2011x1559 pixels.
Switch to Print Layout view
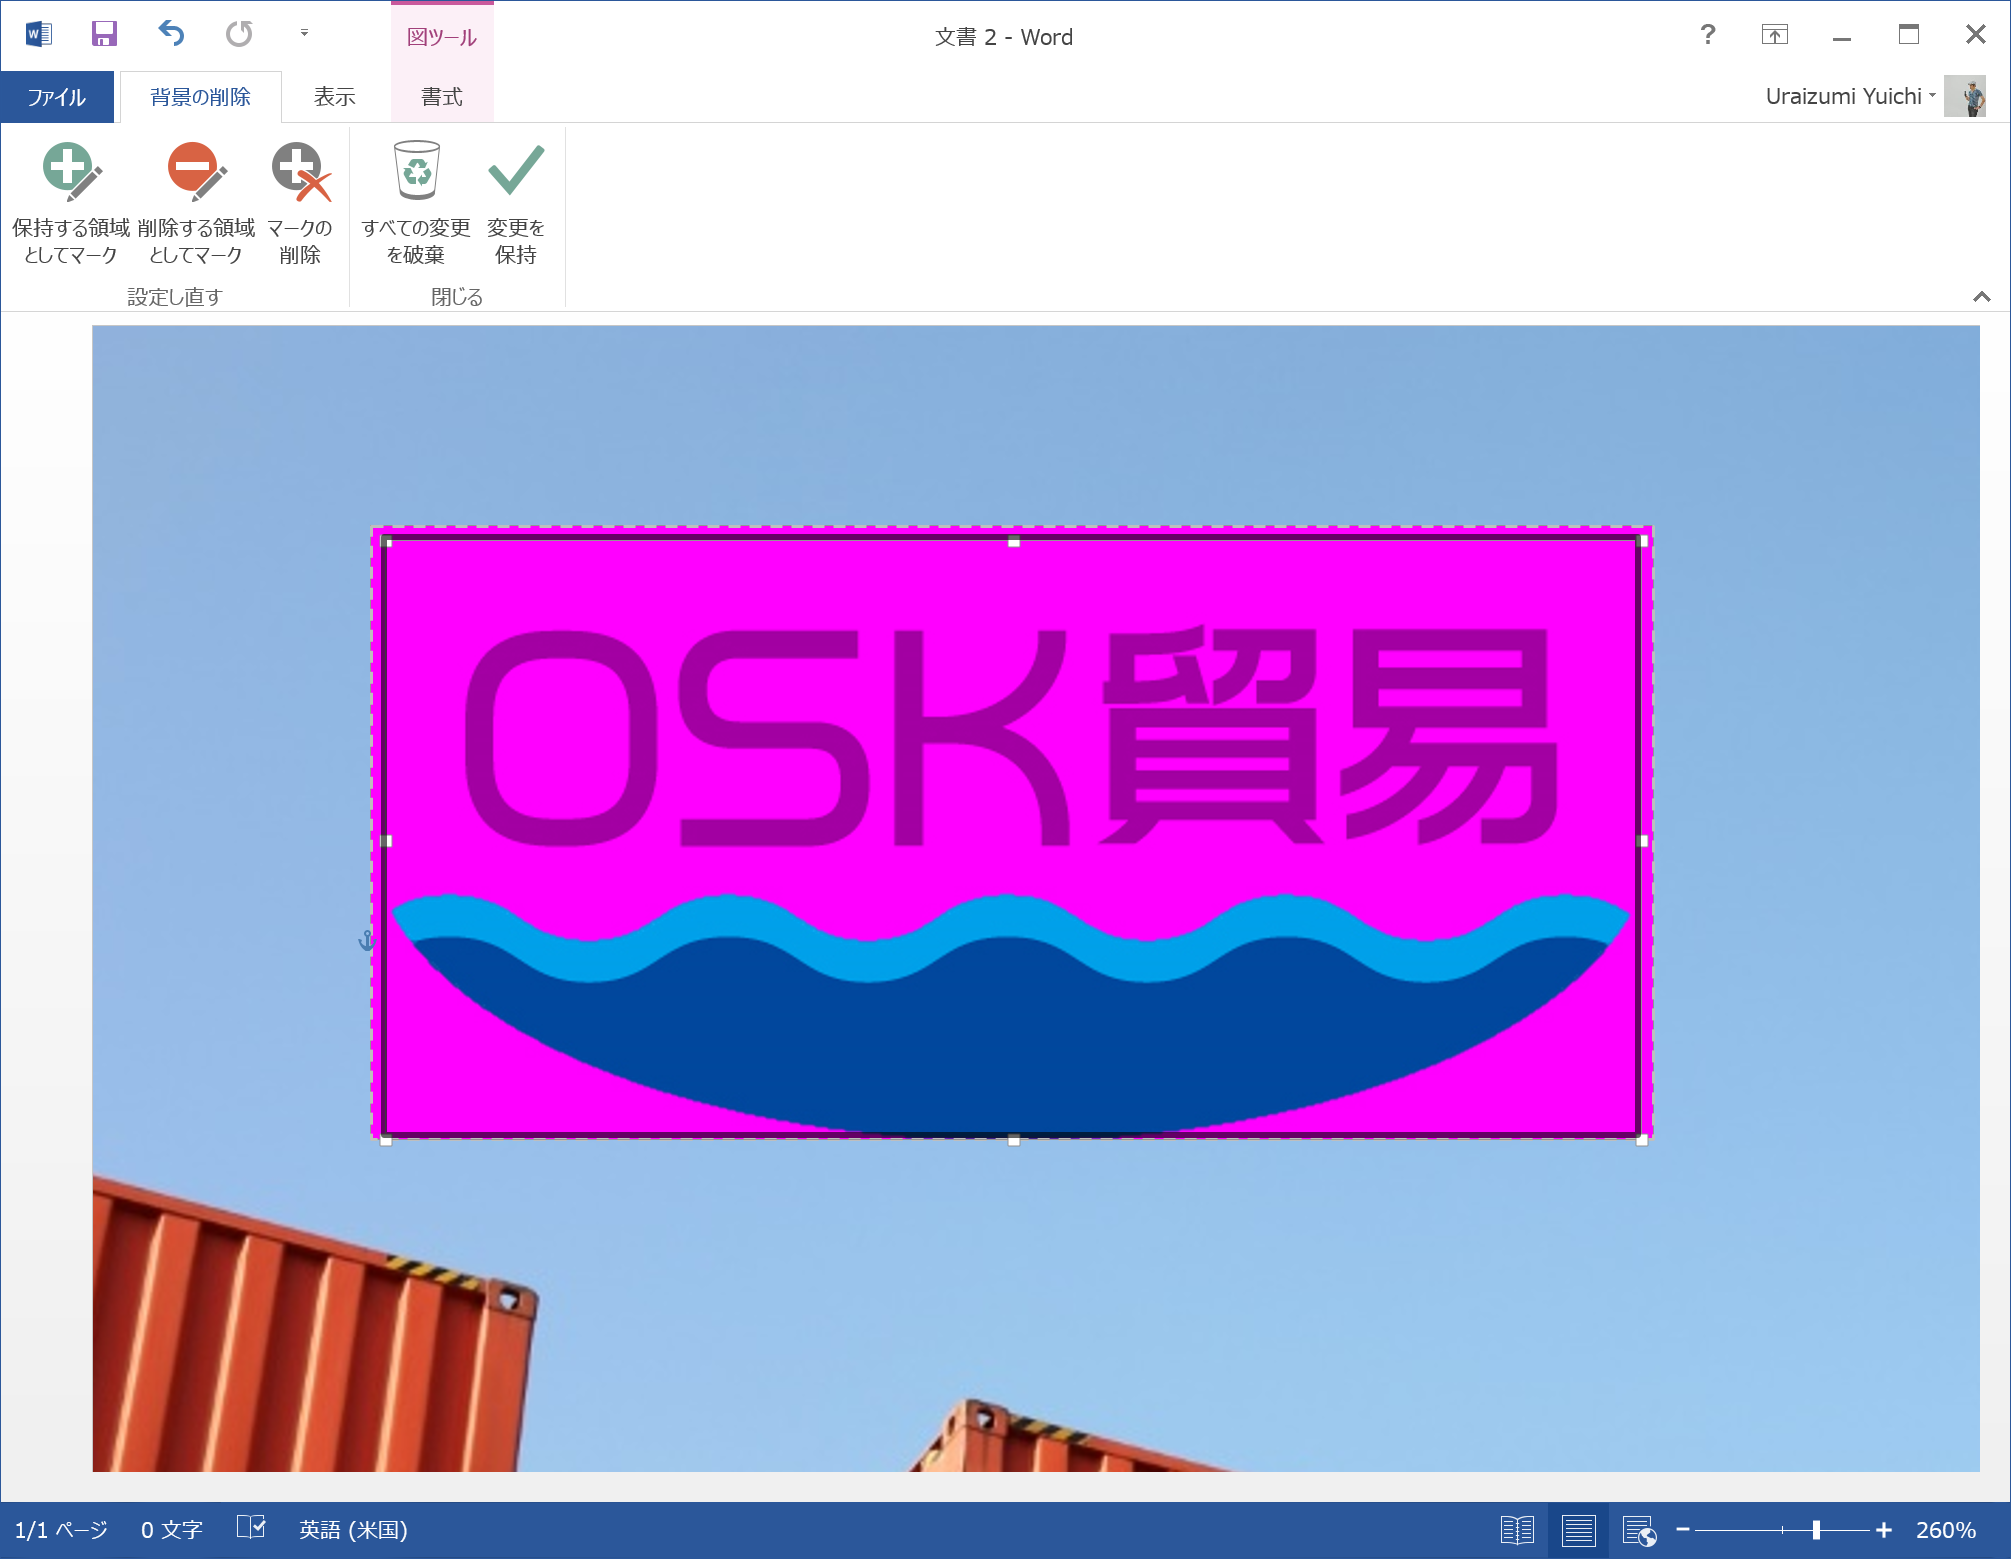pyautogui.click(x=1578, y=1530)
